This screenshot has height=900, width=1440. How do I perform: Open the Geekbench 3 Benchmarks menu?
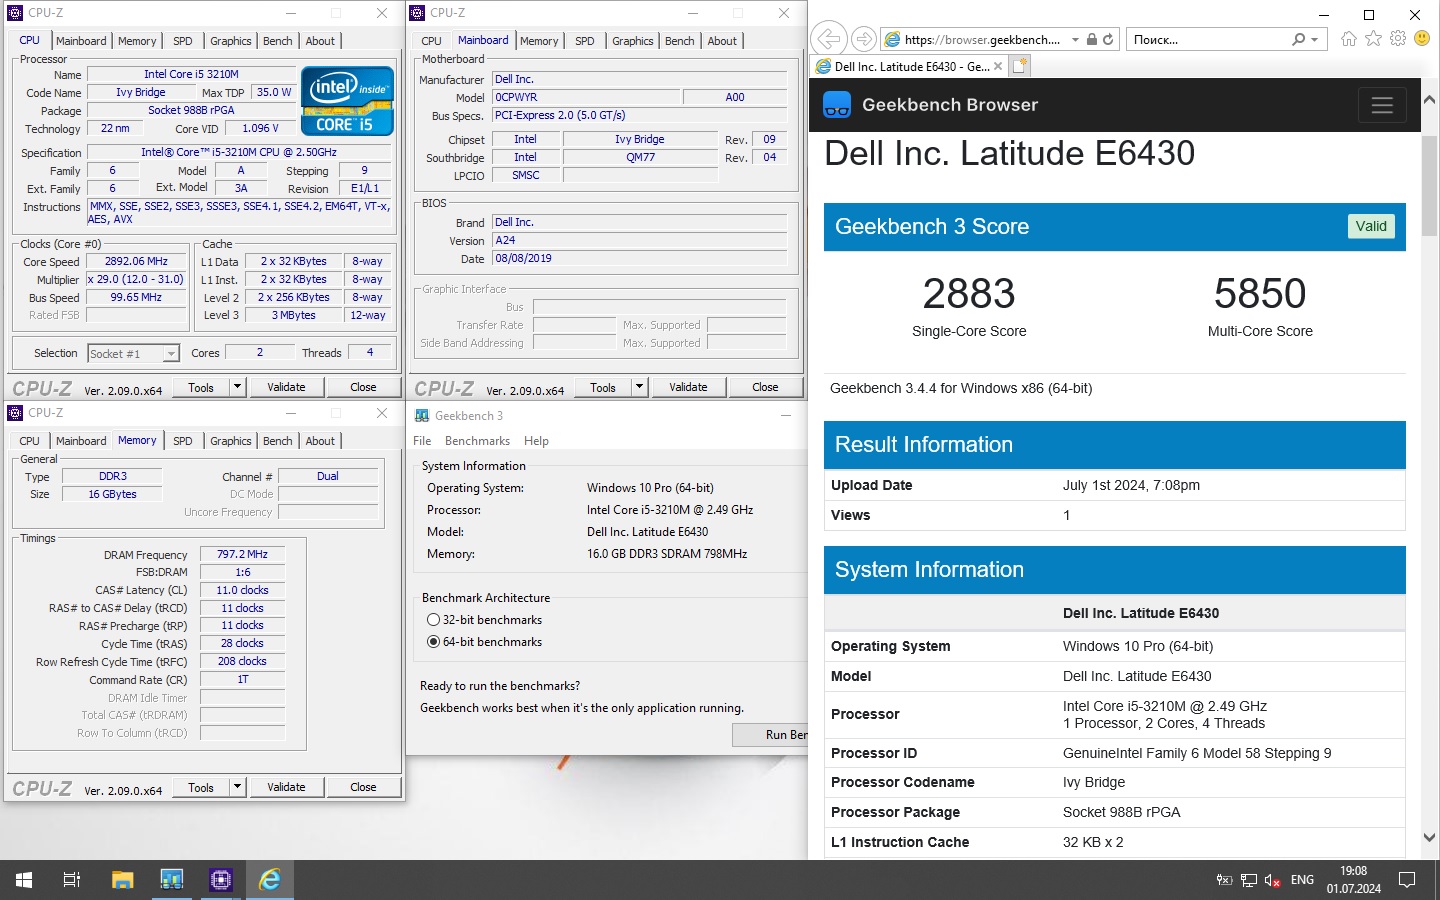coord(477,441)
